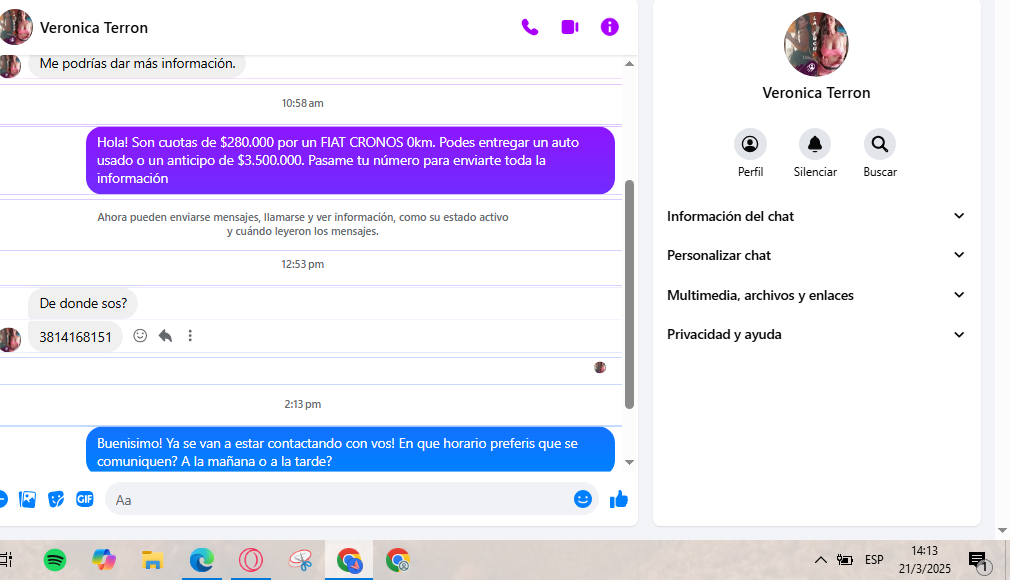This screenshot has width=1010, height=580.
Task: Click sender avatar beside 3814168151
Action: 9,339
